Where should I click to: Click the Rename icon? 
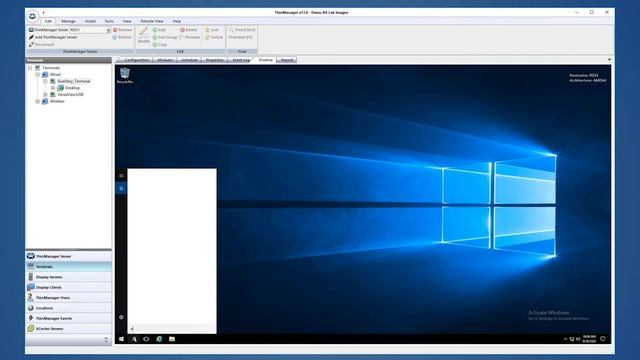point(182,37)
